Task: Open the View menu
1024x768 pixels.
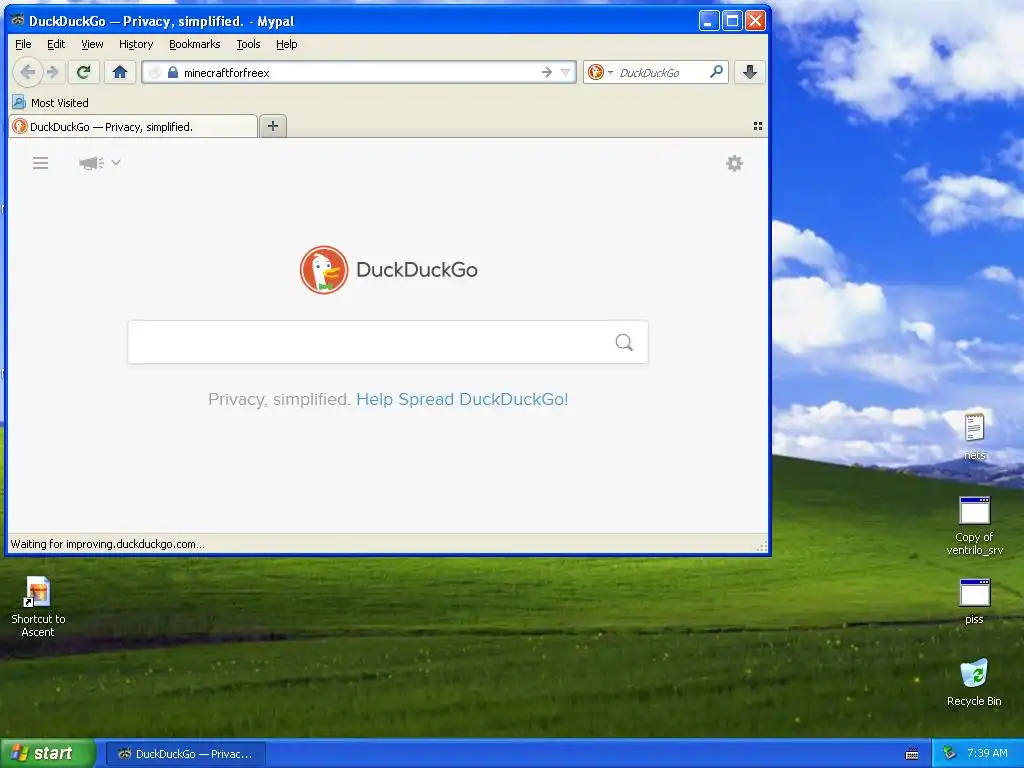Action: 92,44
